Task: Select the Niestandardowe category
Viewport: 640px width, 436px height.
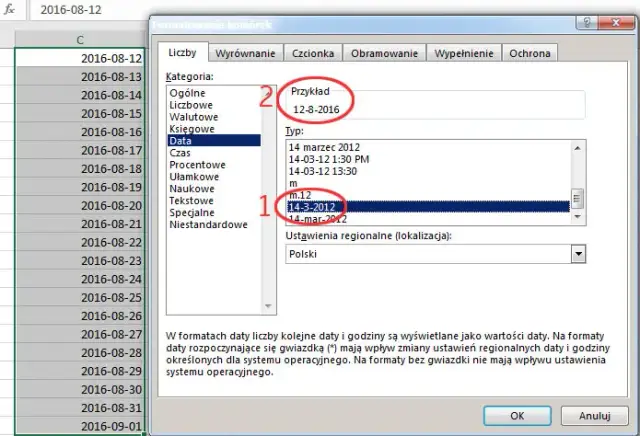Action: (x=208, y=225)
